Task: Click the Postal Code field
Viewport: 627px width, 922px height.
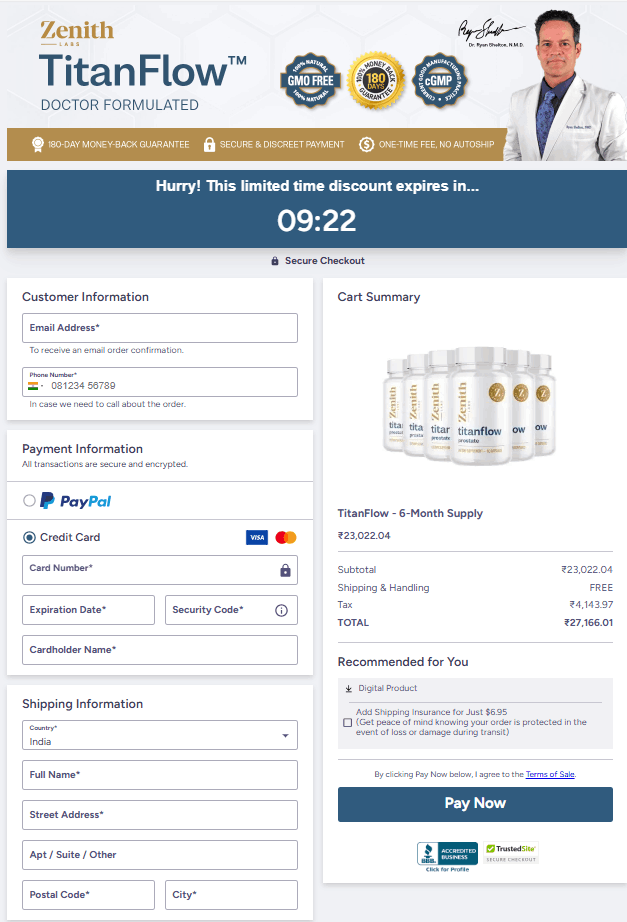Action: (88, 895)
